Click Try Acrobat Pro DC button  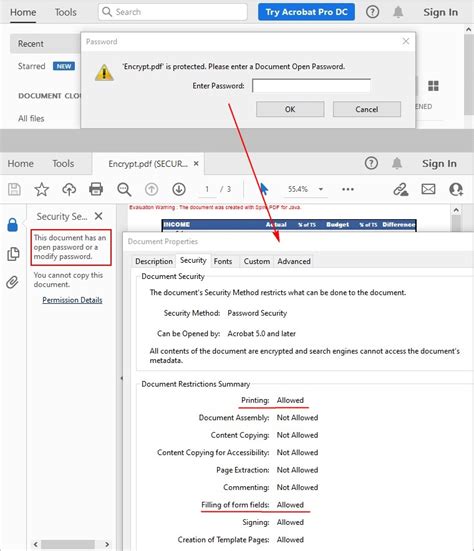pos(306,12)
